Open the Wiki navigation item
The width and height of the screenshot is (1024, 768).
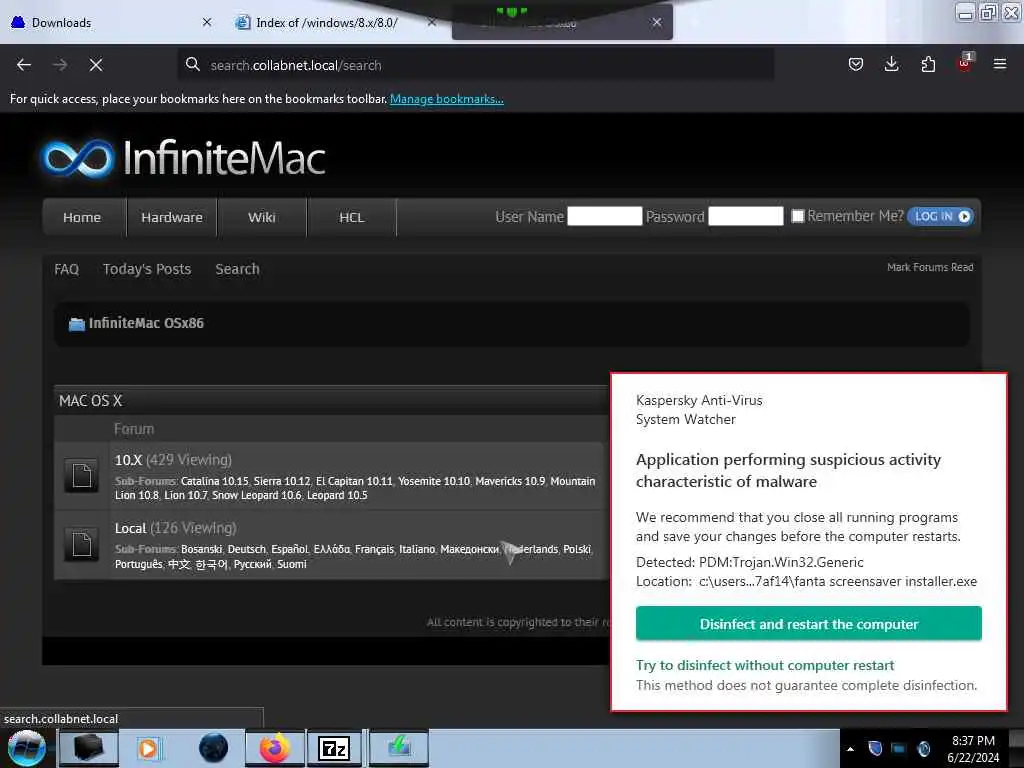[261, 217]
